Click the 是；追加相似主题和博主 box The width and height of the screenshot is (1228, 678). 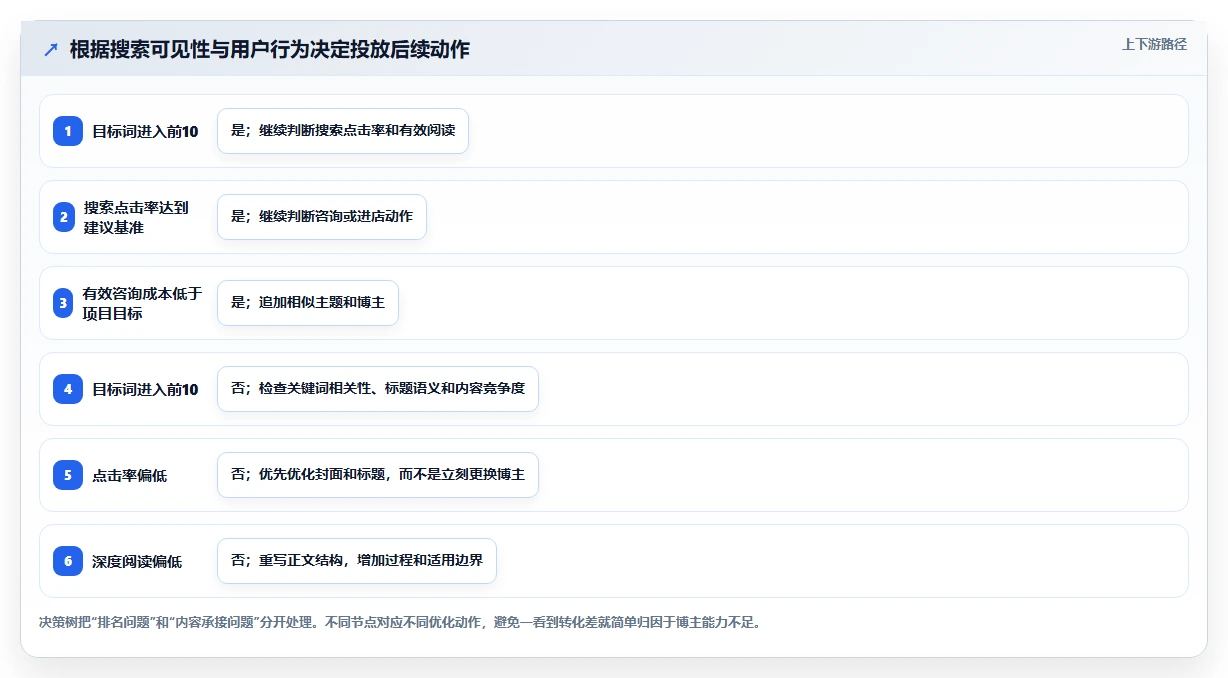pos(308,303)
